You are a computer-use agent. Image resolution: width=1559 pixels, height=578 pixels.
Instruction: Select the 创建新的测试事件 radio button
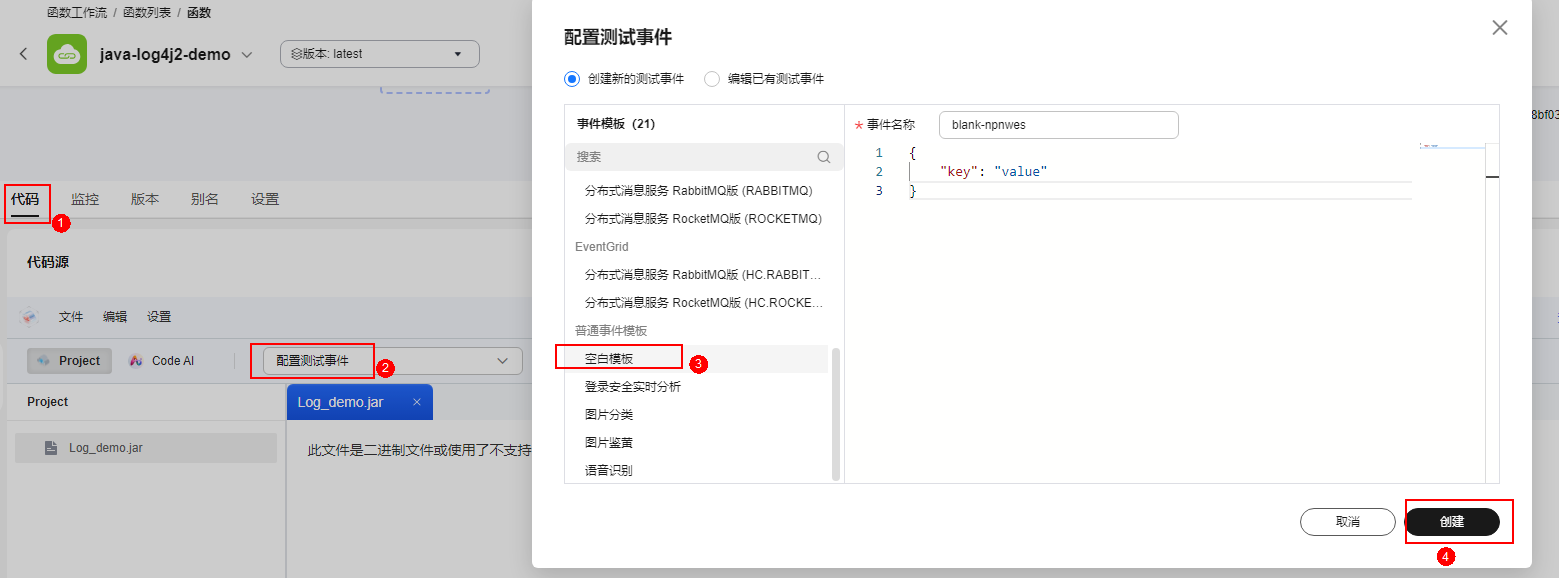pyautogui.click(x=572, y=79)
